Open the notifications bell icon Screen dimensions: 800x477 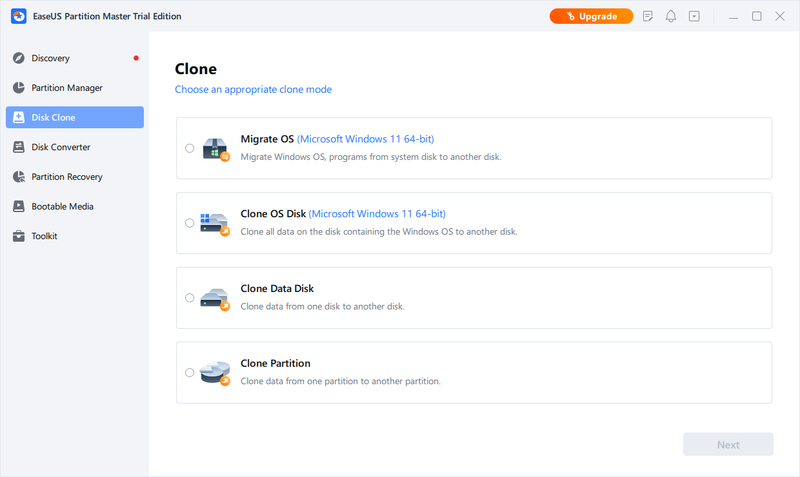point(670,16)
